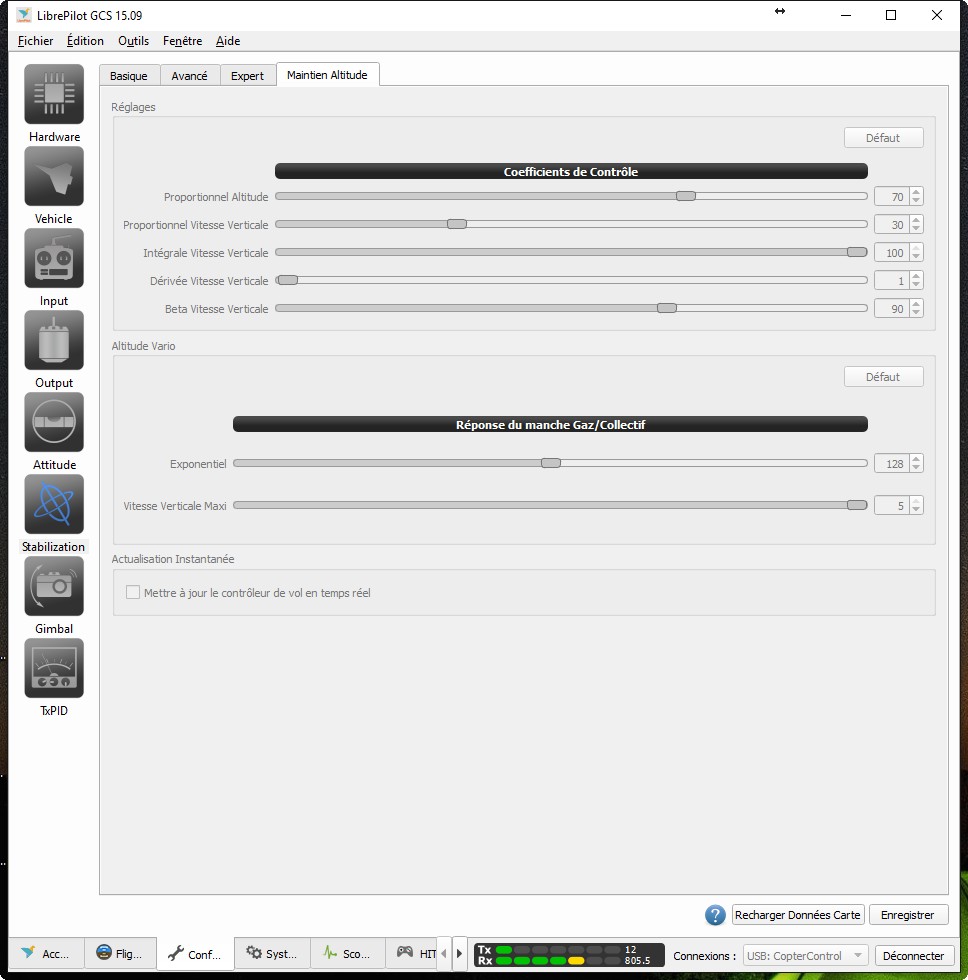968x980 pixels.
Task: Increase Beta Vitesse Verticale with up arrow
Action: click(916, 304)
